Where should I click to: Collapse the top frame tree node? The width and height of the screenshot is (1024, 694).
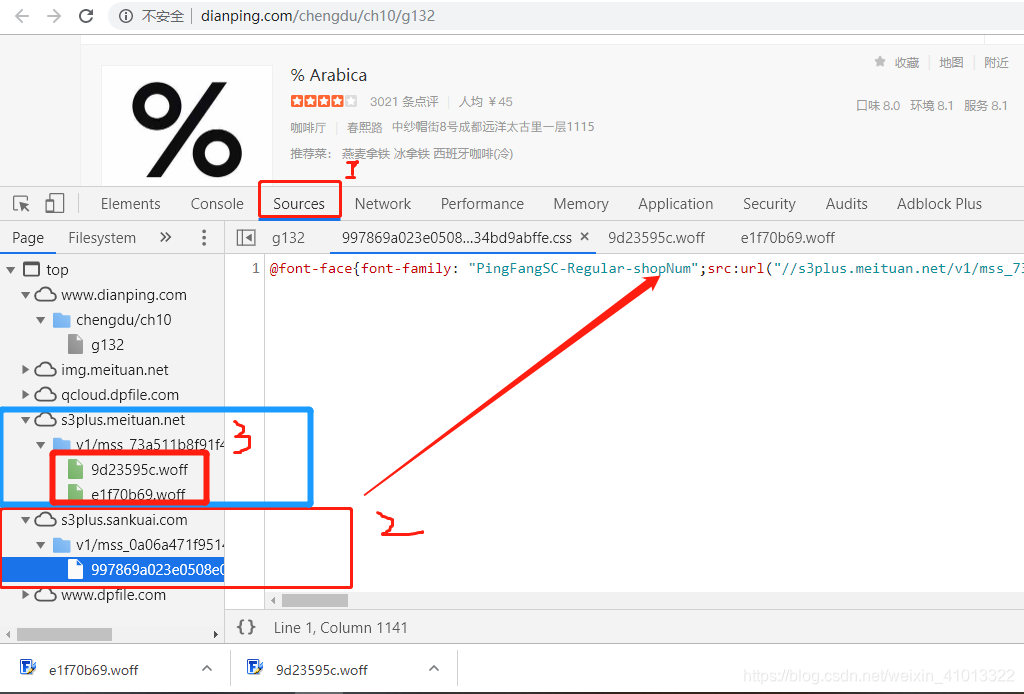coord(10,270)
